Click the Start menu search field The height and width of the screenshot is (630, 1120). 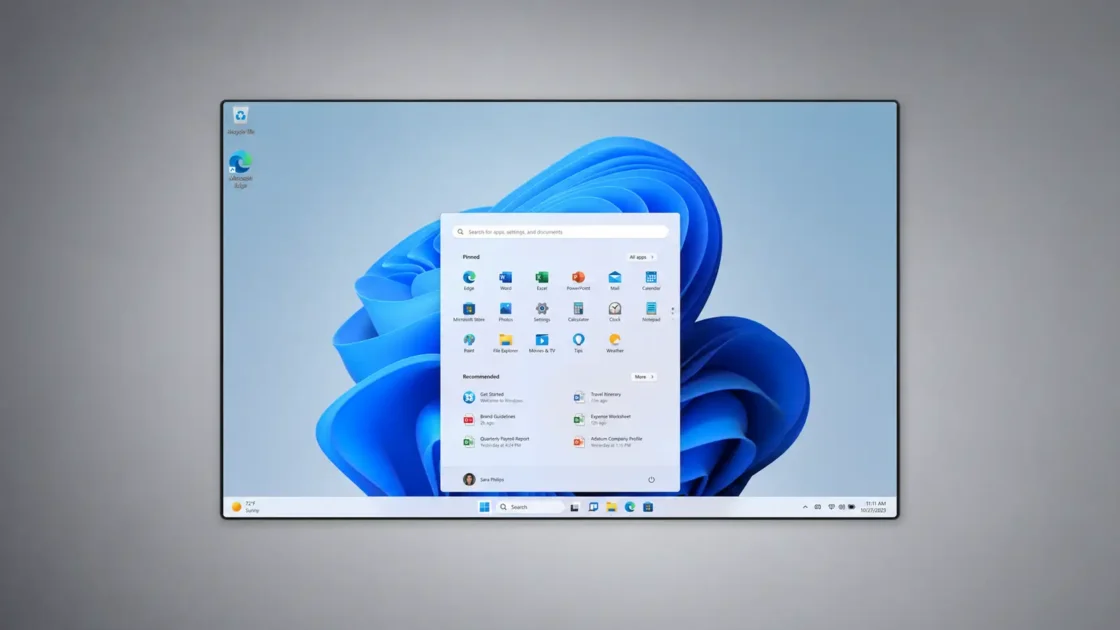(x=560, y=231)
